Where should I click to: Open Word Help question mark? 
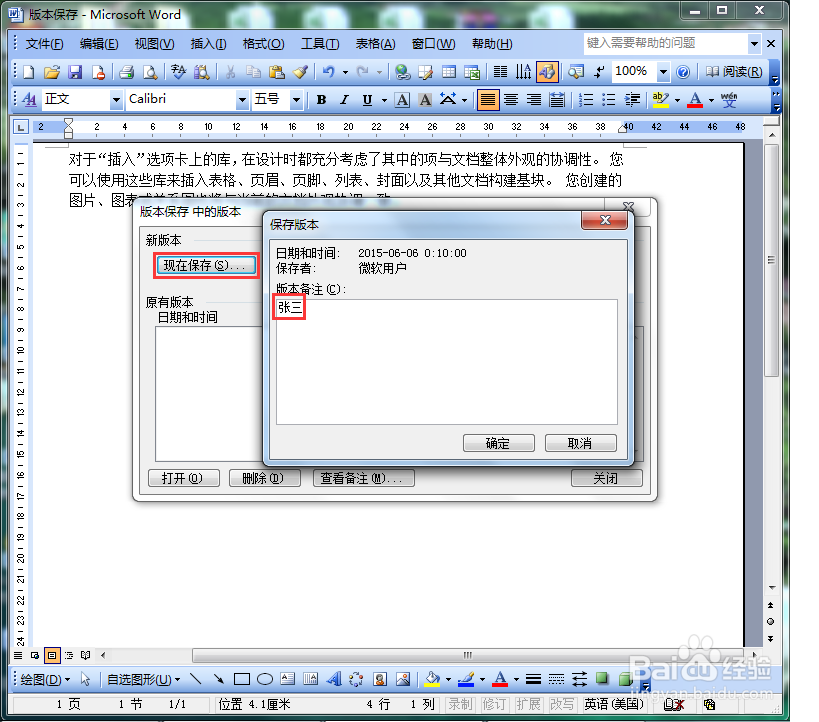683,72
